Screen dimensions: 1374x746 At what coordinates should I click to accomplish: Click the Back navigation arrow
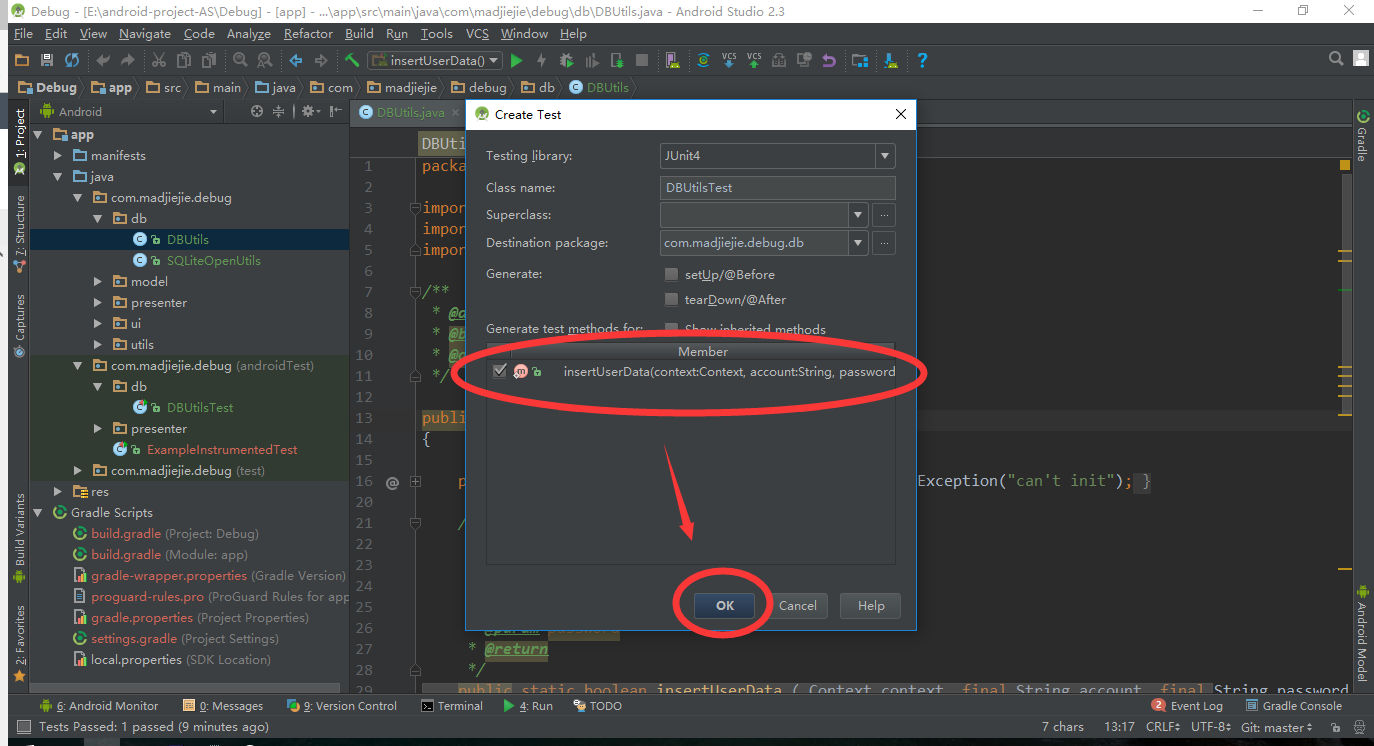point(295,60)
